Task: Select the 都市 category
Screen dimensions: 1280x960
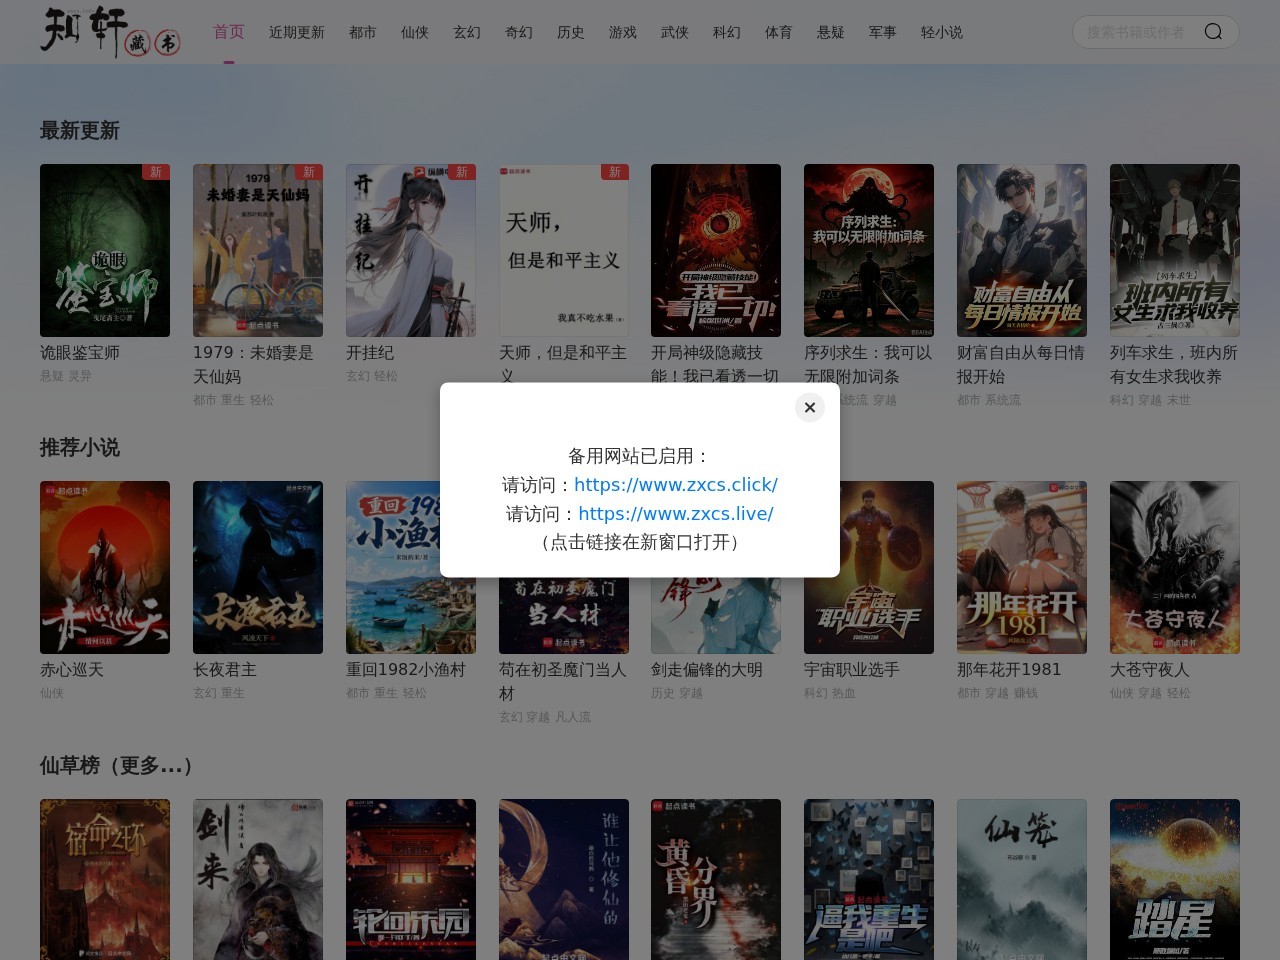Action: click(x=363, y=32)
